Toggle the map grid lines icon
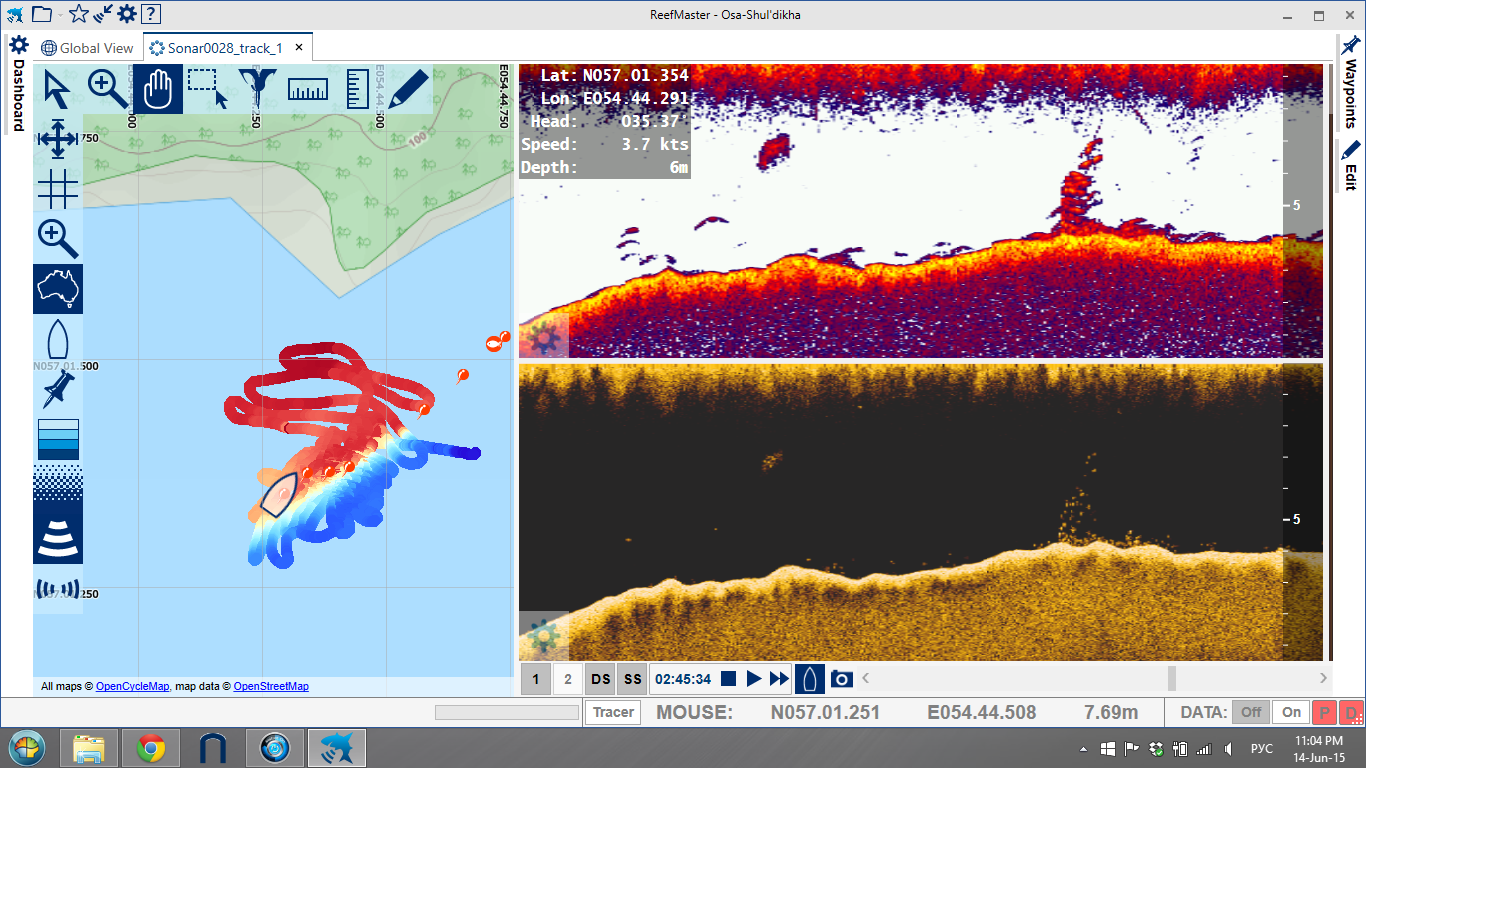Screen dimensions: 1502x904 tap(58, 189)
